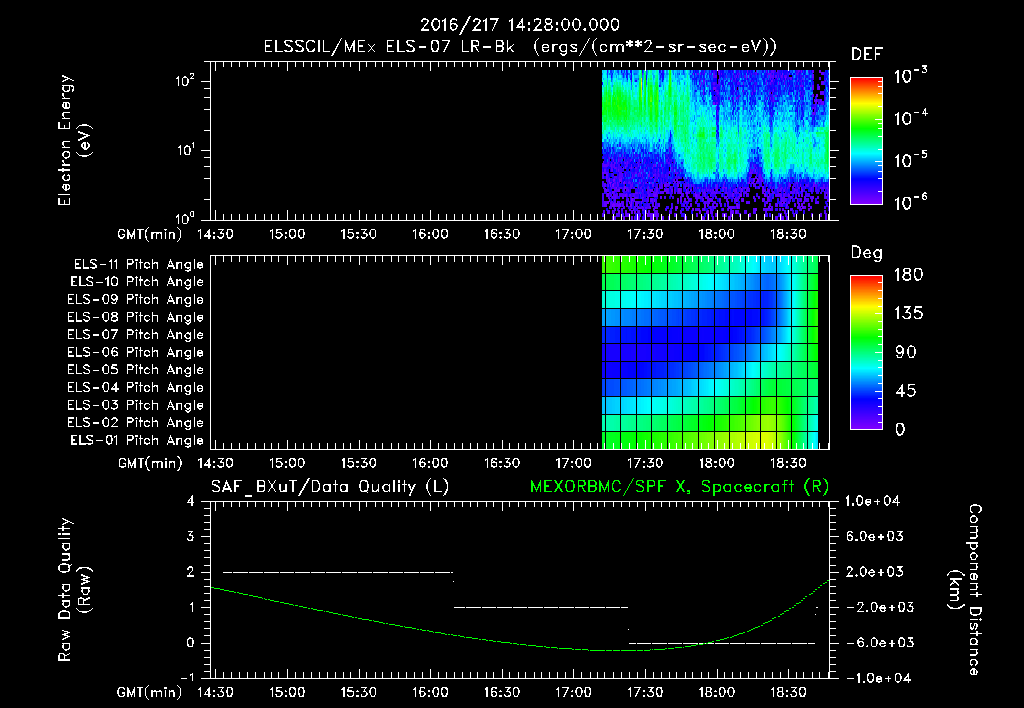Screen dimensions: 1024x708
Task: Click the 10^-3 label on DEF colorbar
Action: click(910, 76)
